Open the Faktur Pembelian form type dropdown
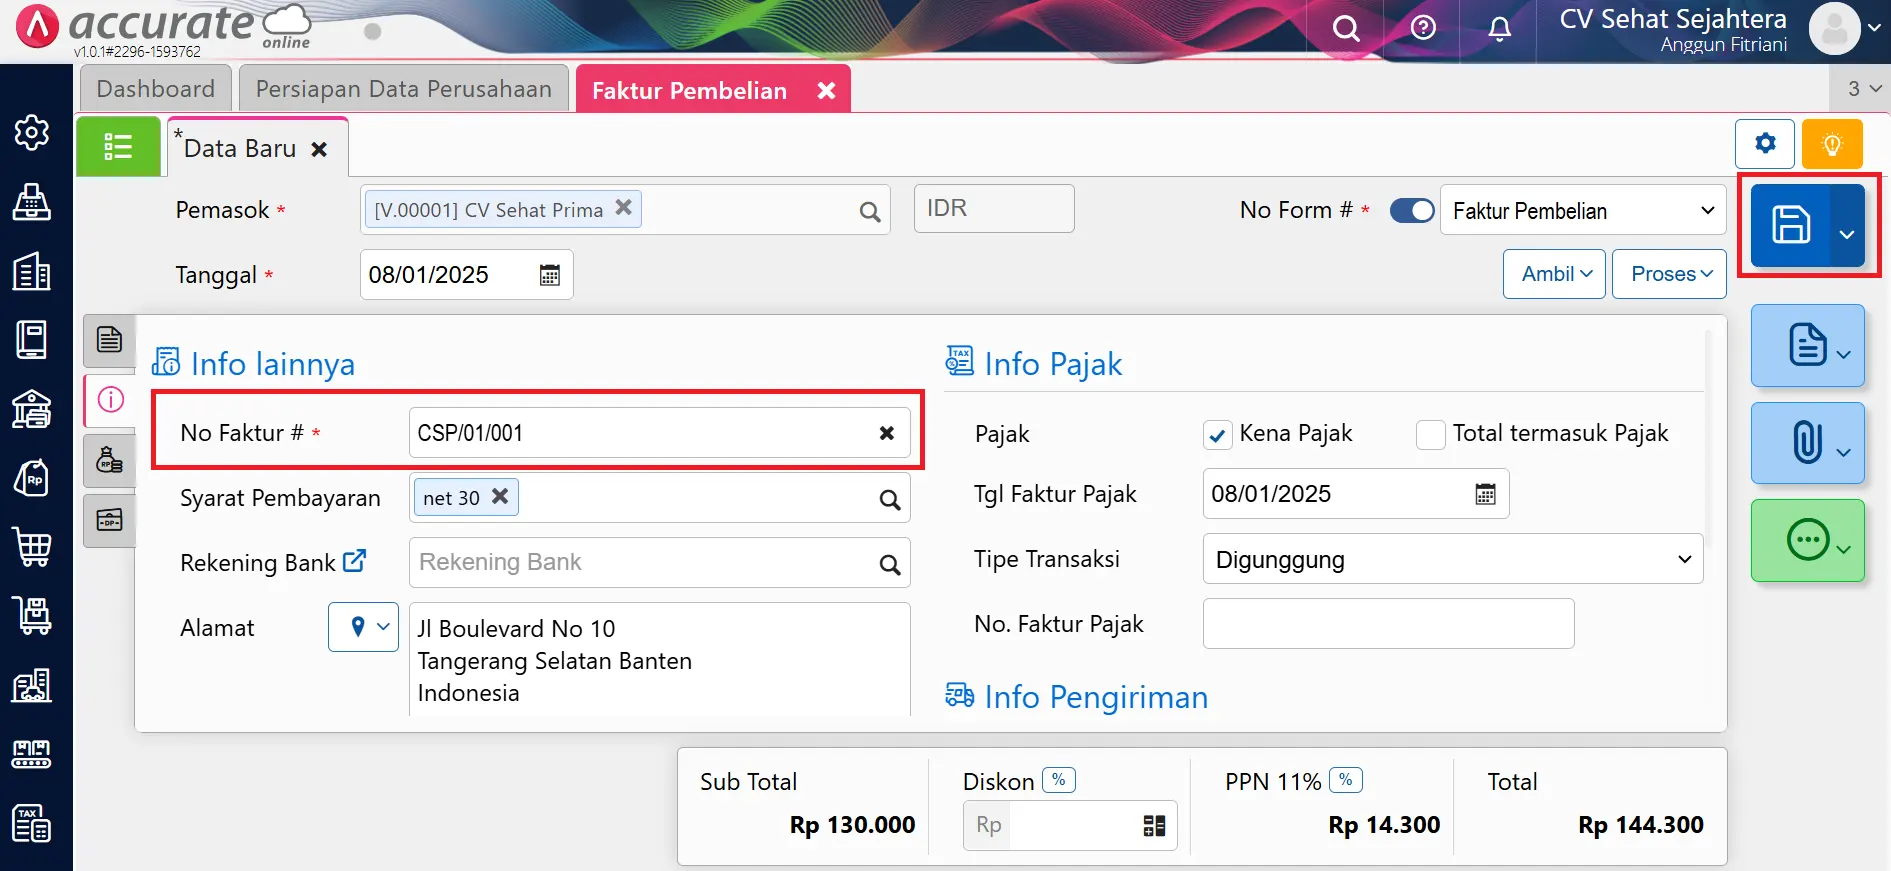Image resolution: width=1891 pixels, height=871 pixels. tap(1583, 210)
